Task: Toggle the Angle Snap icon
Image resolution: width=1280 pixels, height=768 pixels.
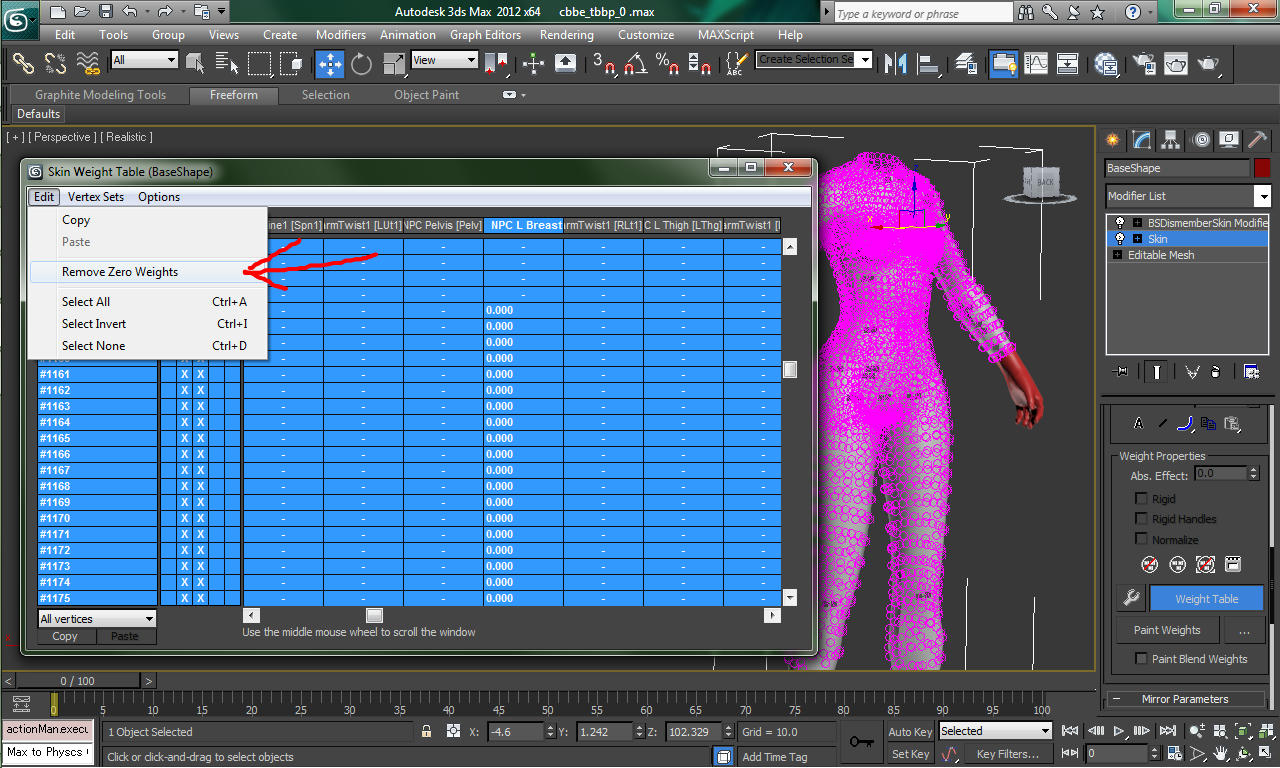Action: point(635,63)
